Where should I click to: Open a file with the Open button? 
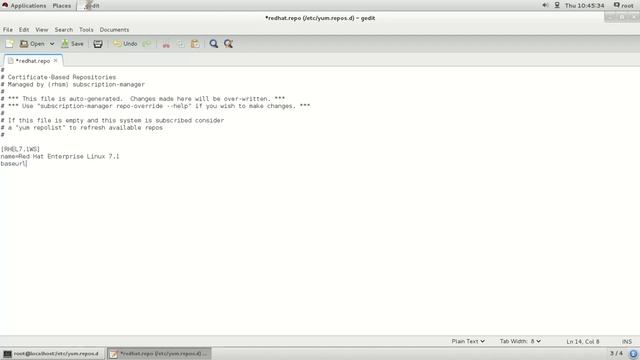(32, 44)
